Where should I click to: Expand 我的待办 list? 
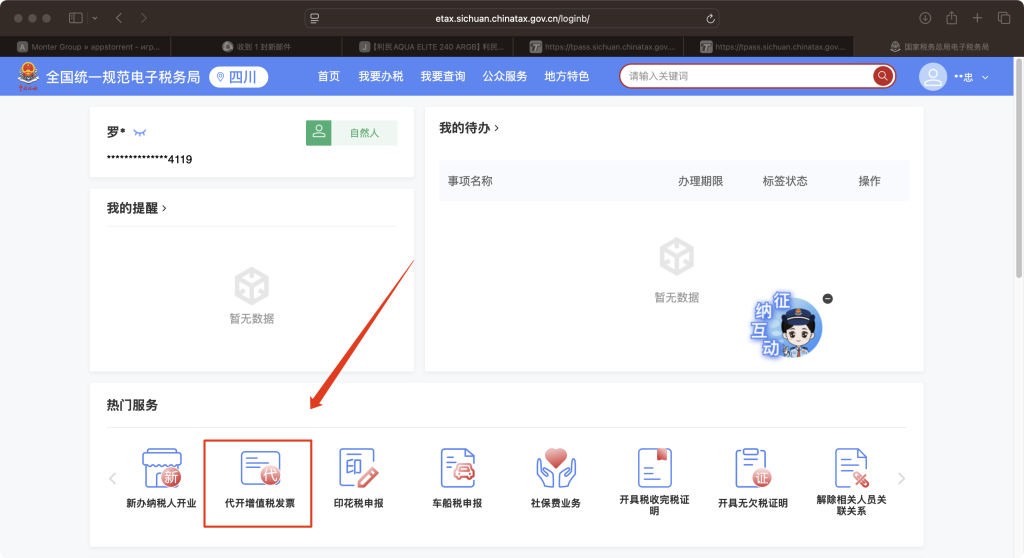(x=469, y=128)
